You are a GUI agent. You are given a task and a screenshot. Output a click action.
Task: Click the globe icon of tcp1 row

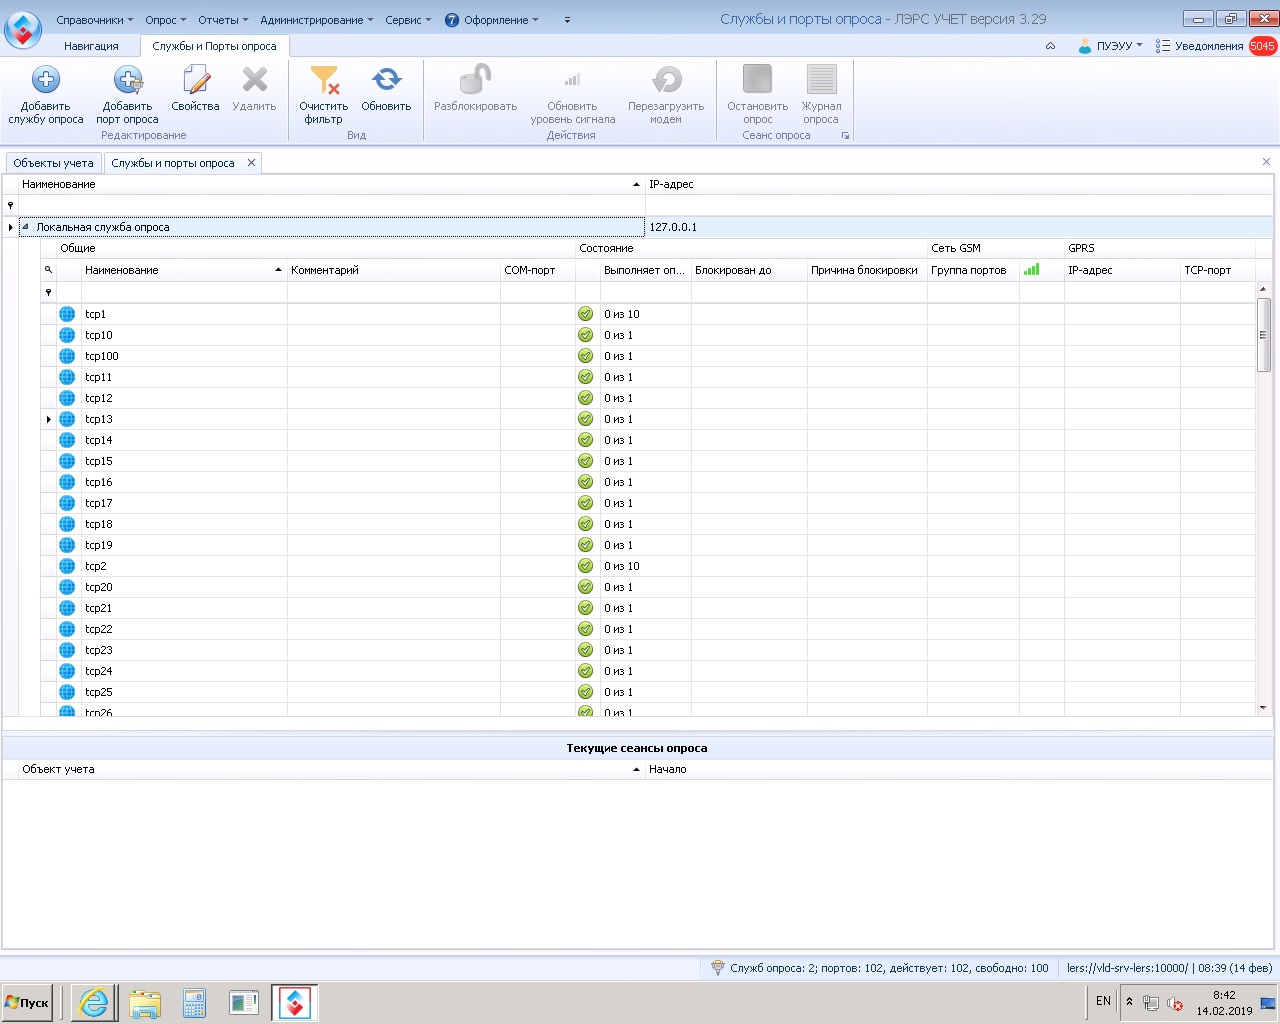point(67,314)
